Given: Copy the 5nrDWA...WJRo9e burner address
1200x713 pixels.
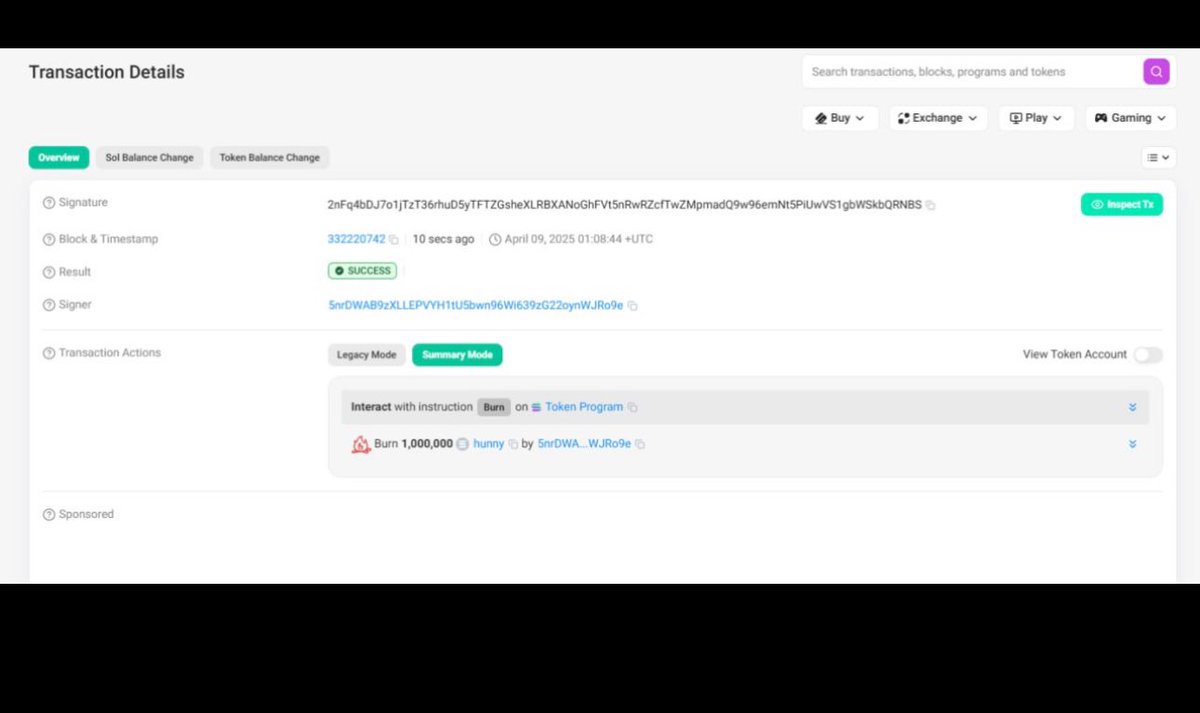Looking at the screenshot, I should (x=640, y=444).
